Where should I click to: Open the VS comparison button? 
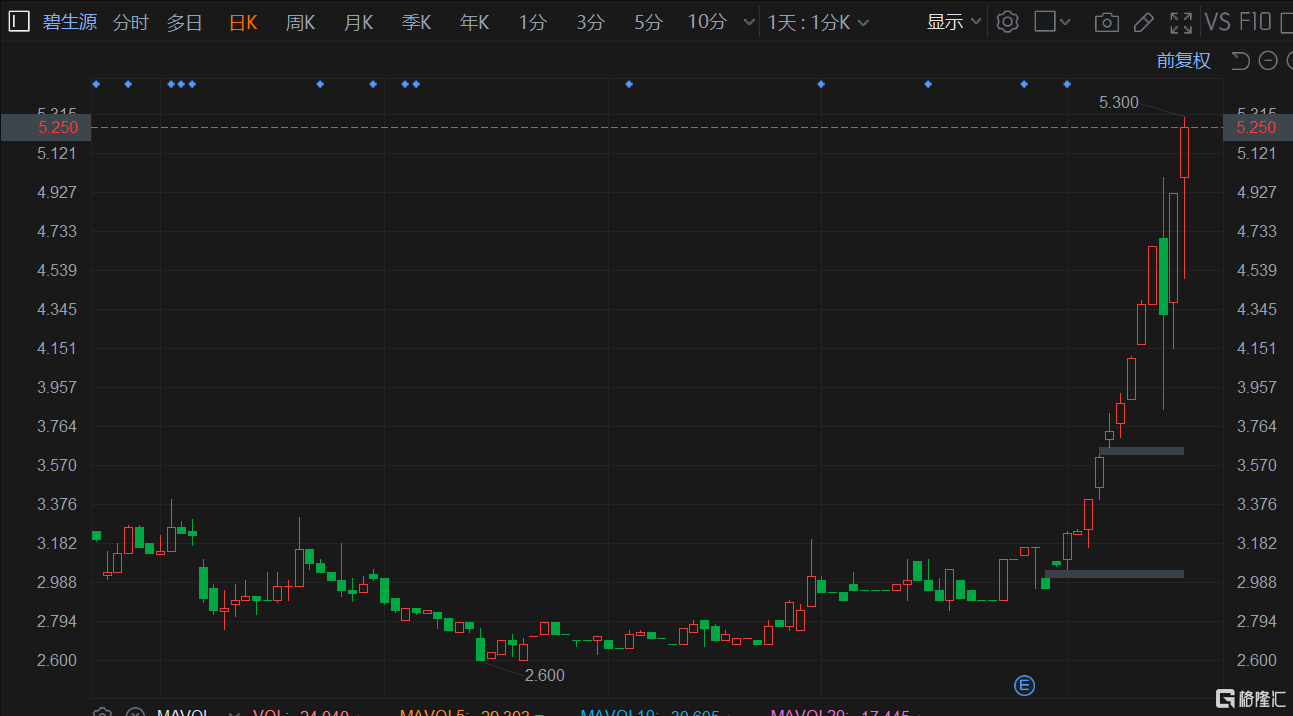point(1217,22)
